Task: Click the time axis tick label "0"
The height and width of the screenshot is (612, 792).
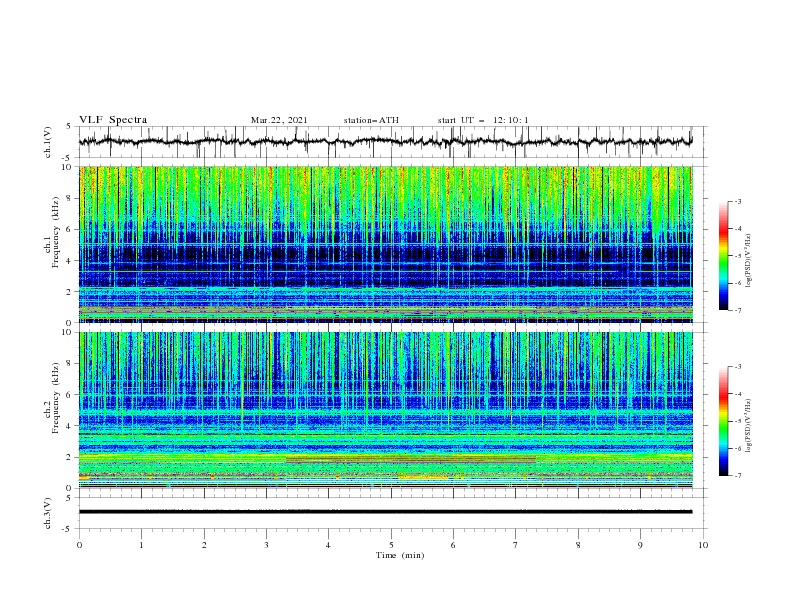Action: pos(79,545)
